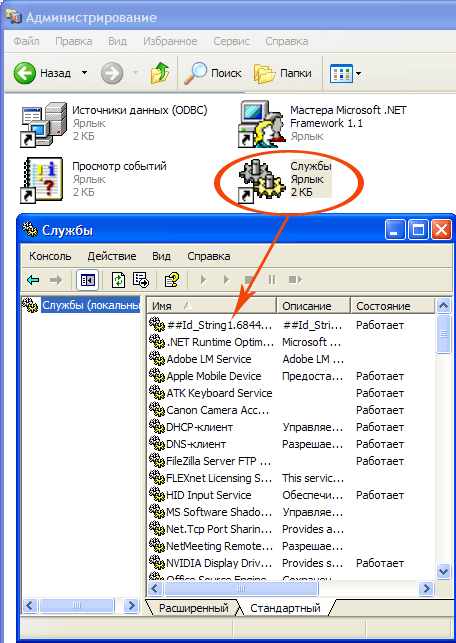Click the export list toolbar icon
This screenshot has width=456, height=643.
click(141, 280)
